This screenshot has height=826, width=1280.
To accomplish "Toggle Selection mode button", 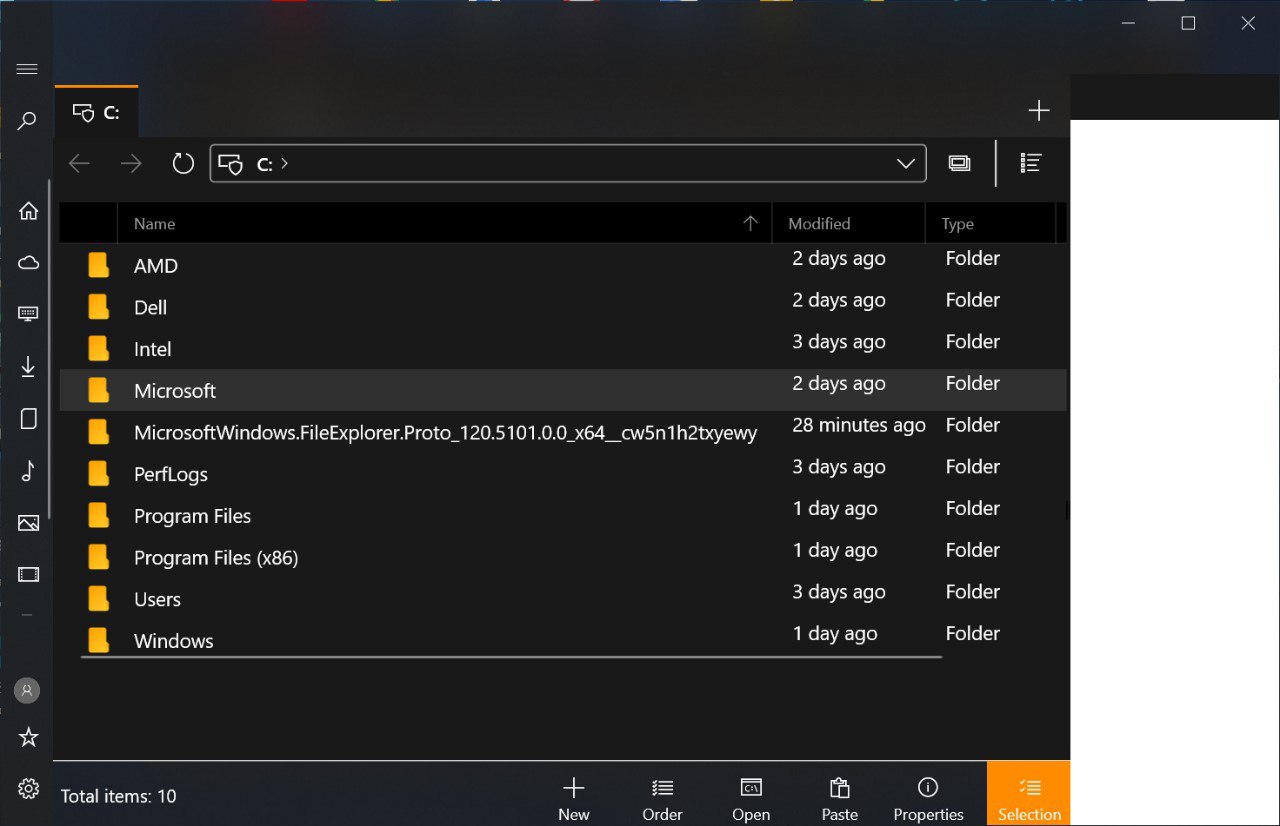I will pyautogui.click(x=1029, y=794).
